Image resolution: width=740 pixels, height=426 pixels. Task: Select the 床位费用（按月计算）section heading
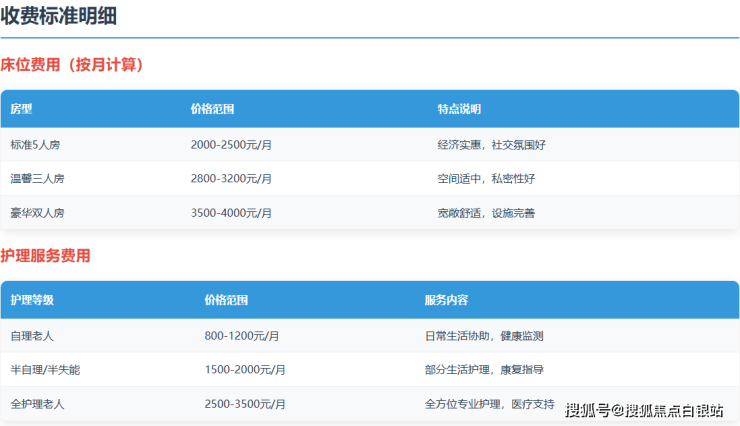click(x=74, y=65)
